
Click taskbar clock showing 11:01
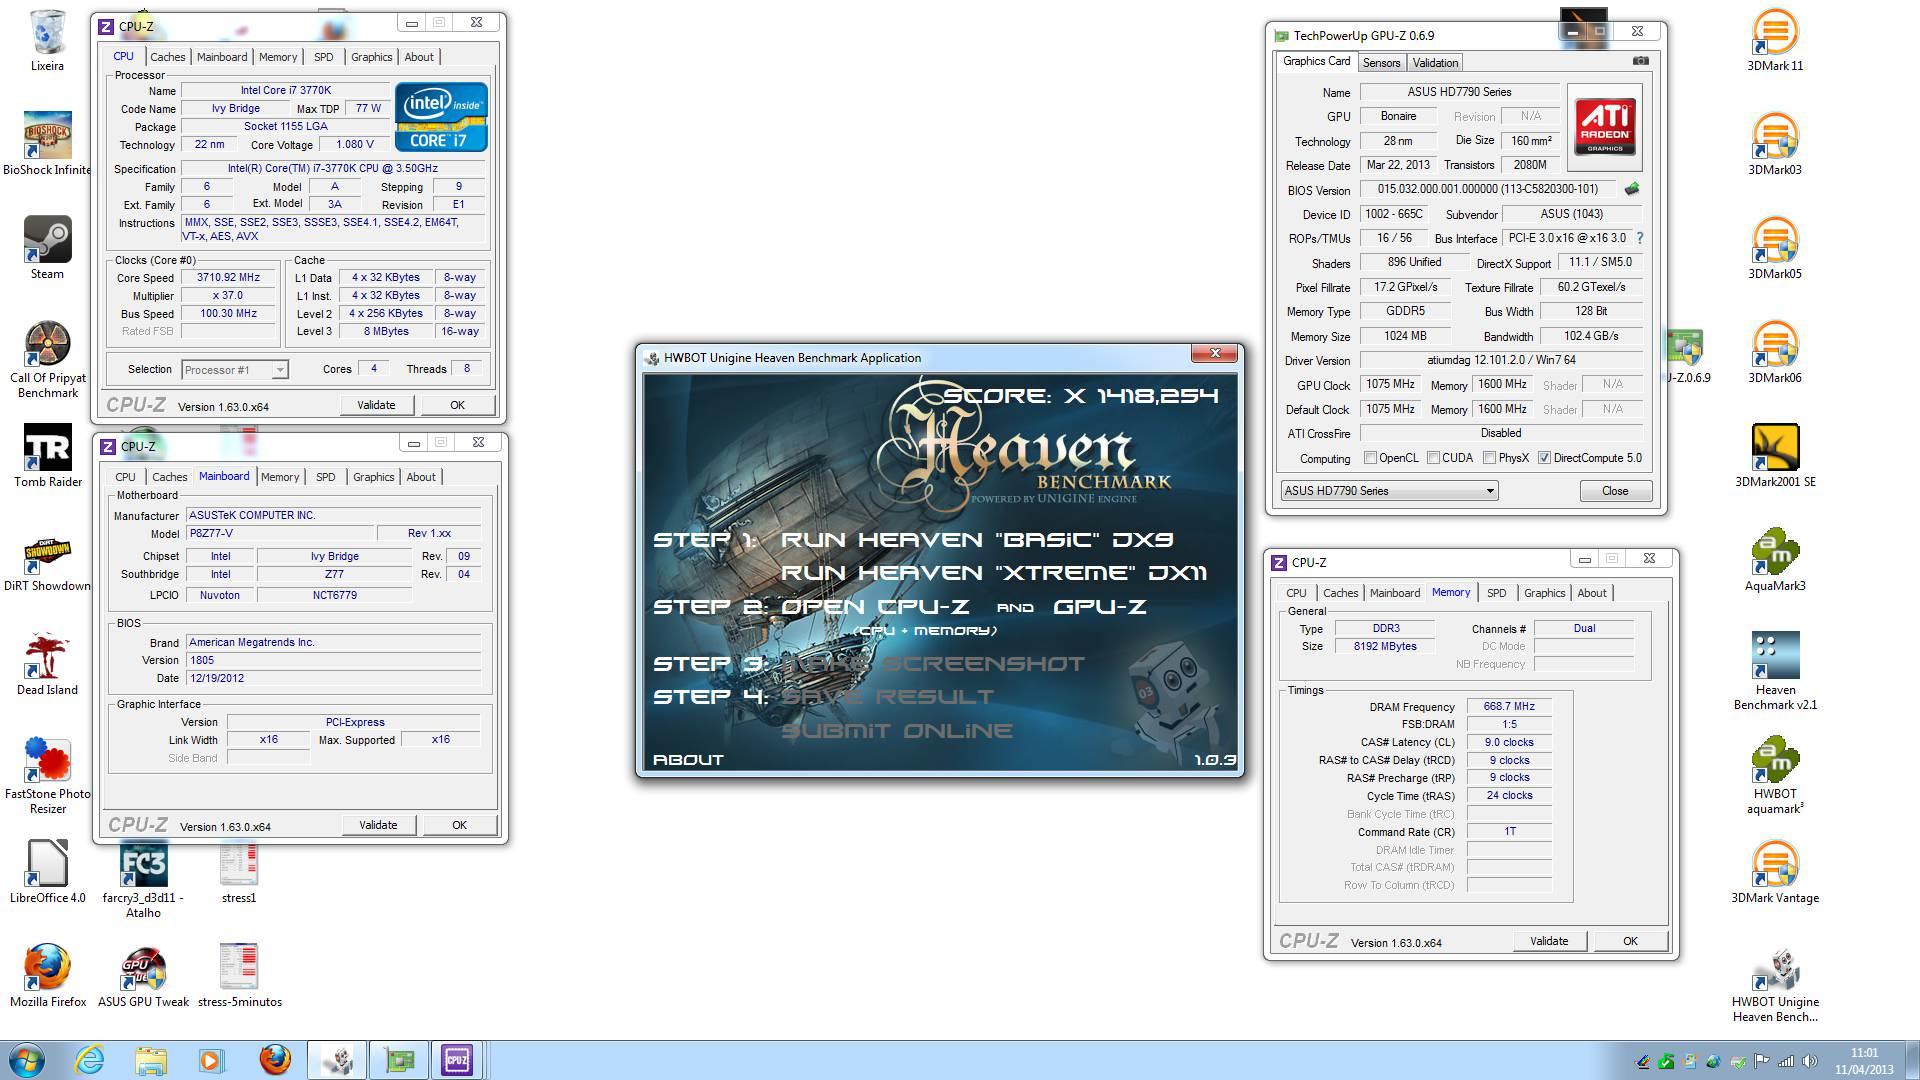point(1864,1061)
